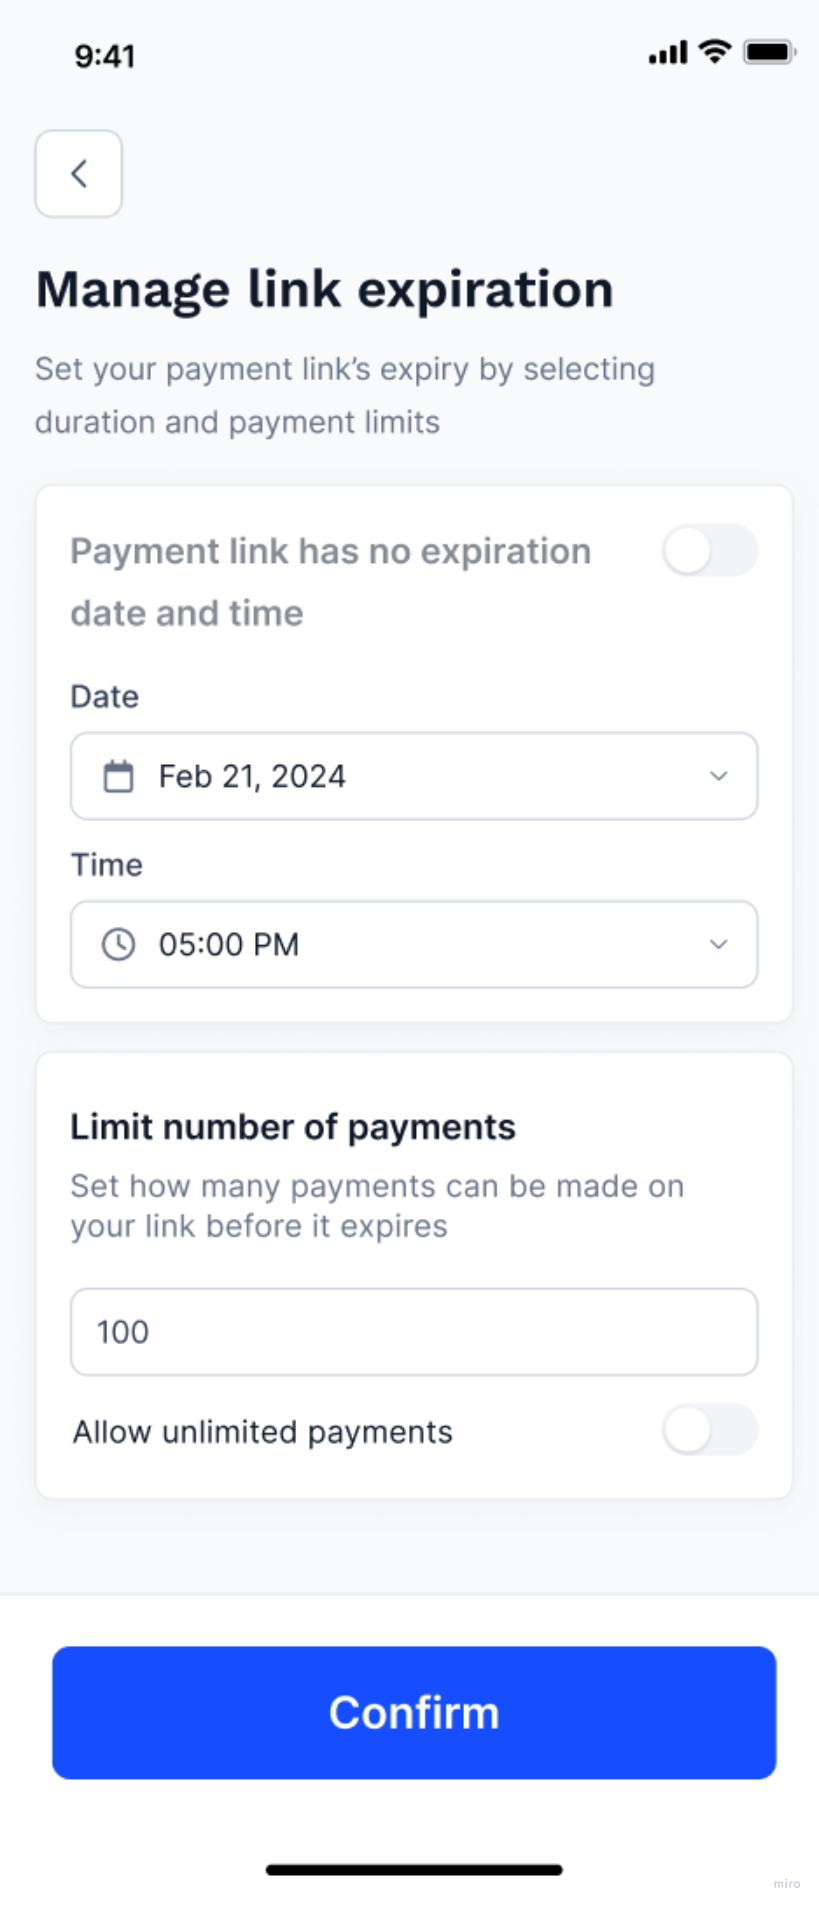819x1907 pixels.
Task: Tap the Allow unlimited payments label
Action: pyautogui.click(x=262, y=1432)
